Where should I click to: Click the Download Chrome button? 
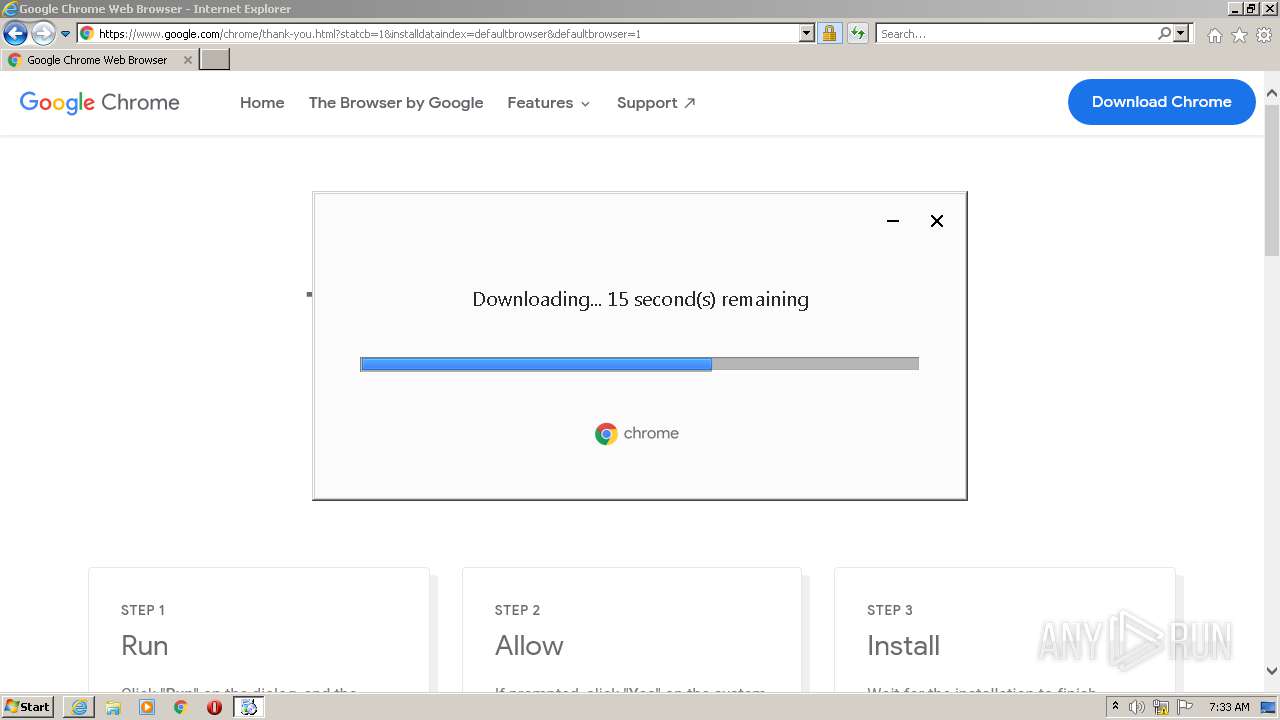pyautogui.click(x=1161, y=102)
